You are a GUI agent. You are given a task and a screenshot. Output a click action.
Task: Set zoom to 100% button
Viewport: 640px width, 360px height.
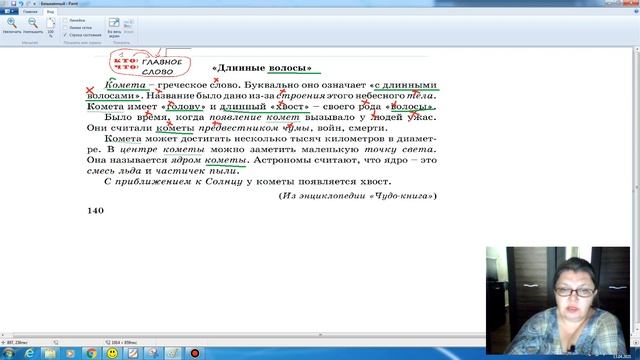click(x=51, y=28)
